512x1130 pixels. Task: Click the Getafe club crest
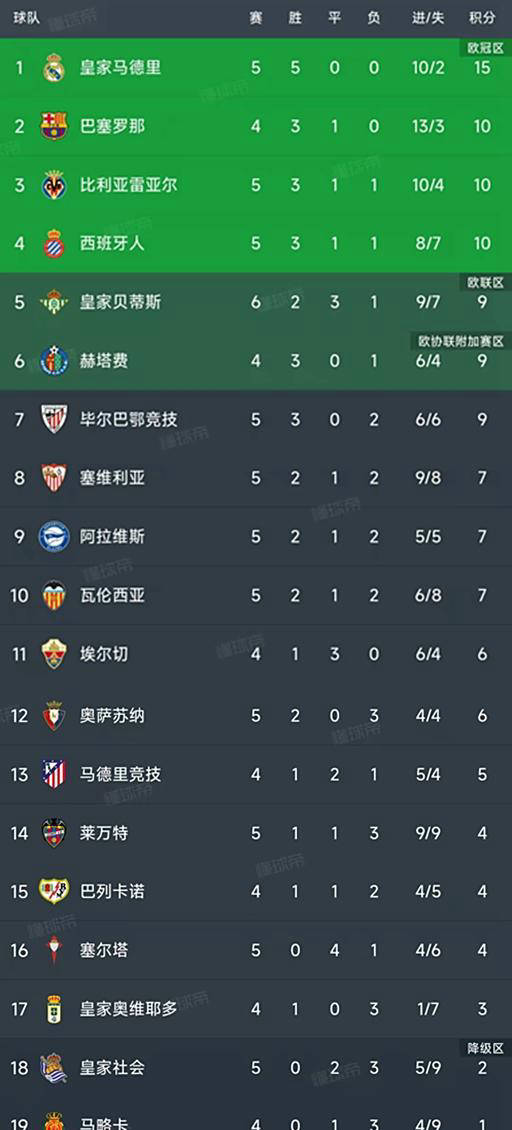[54, 360]
